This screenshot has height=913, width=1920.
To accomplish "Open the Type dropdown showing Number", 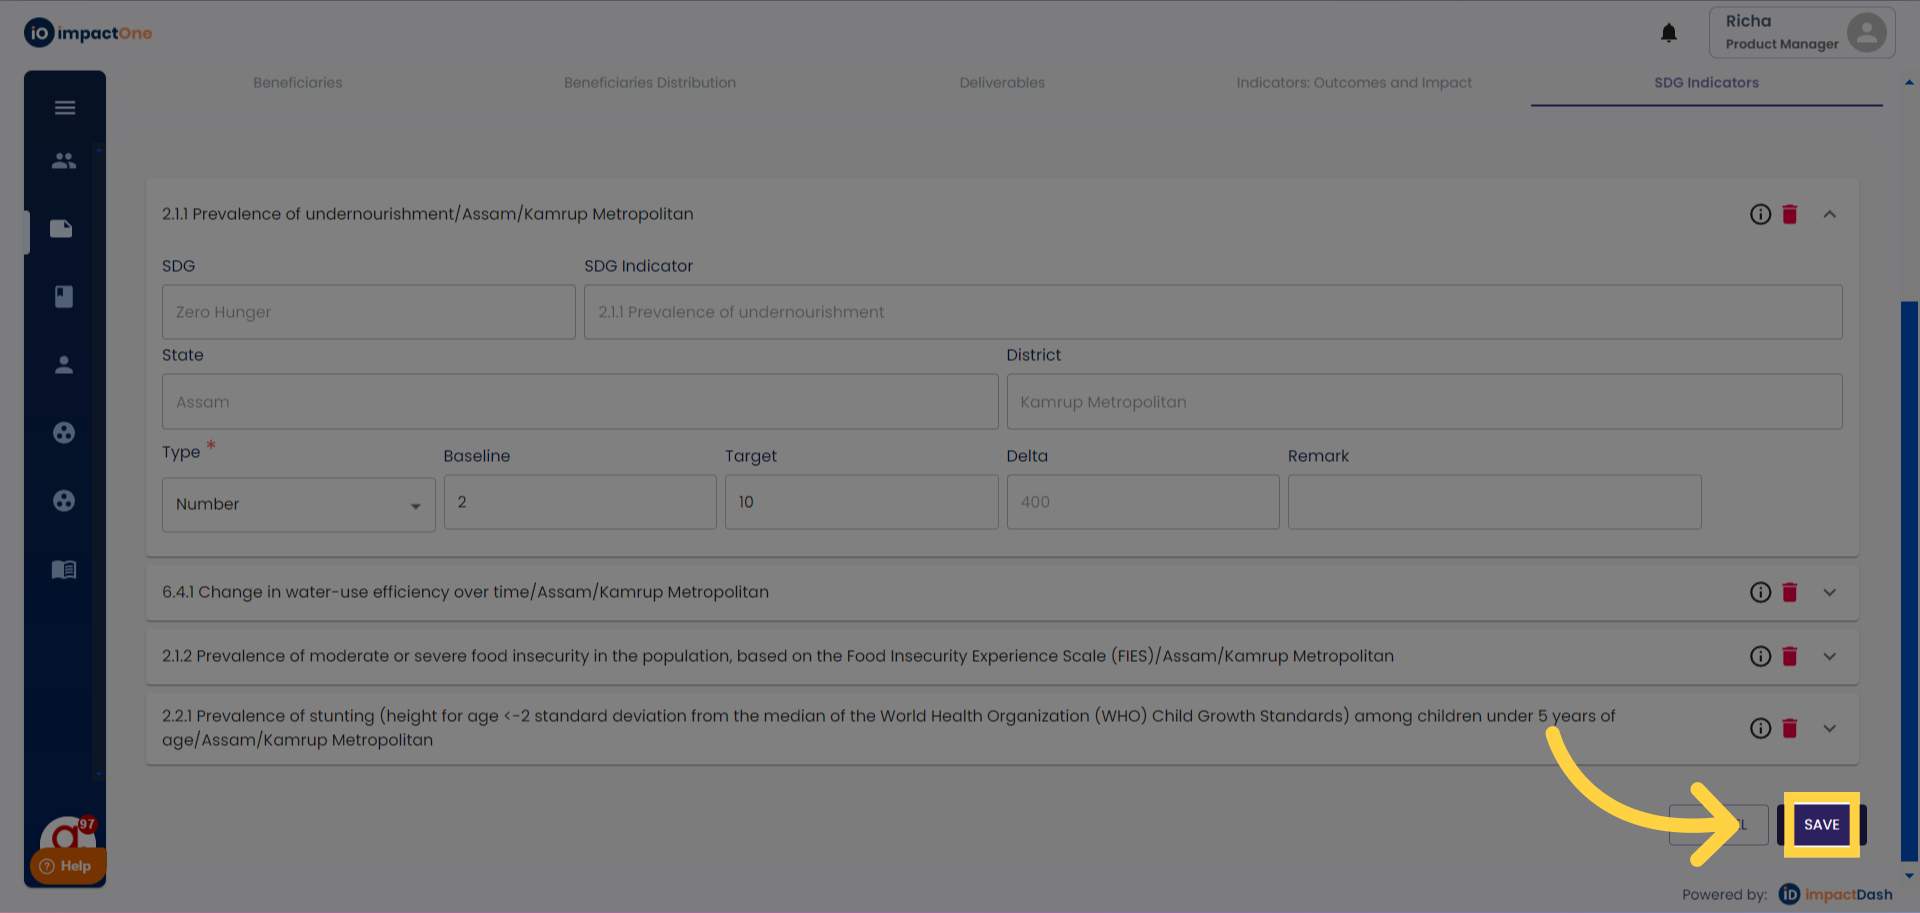I will pos(298,504).
